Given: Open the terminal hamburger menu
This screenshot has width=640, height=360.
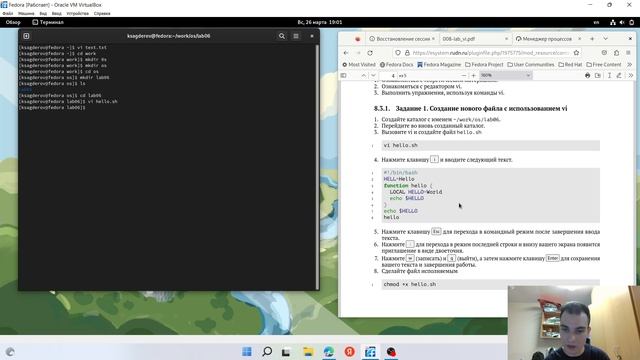Looking at the screenshot, I should pyautogui.click(x=296, y=36).
